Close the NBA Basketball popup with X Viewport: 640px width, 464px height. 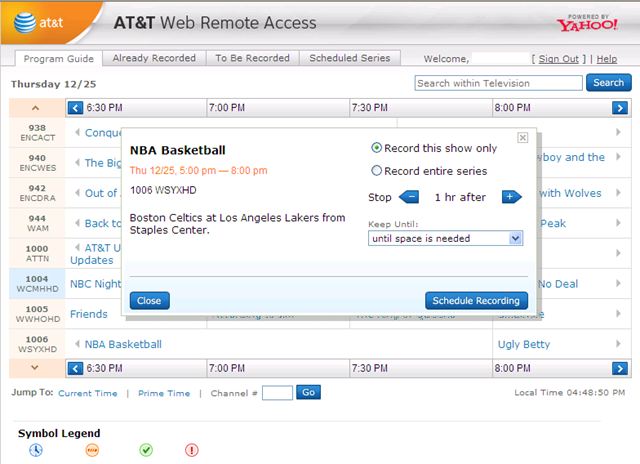pyautogui.click(x=522, y=138)
